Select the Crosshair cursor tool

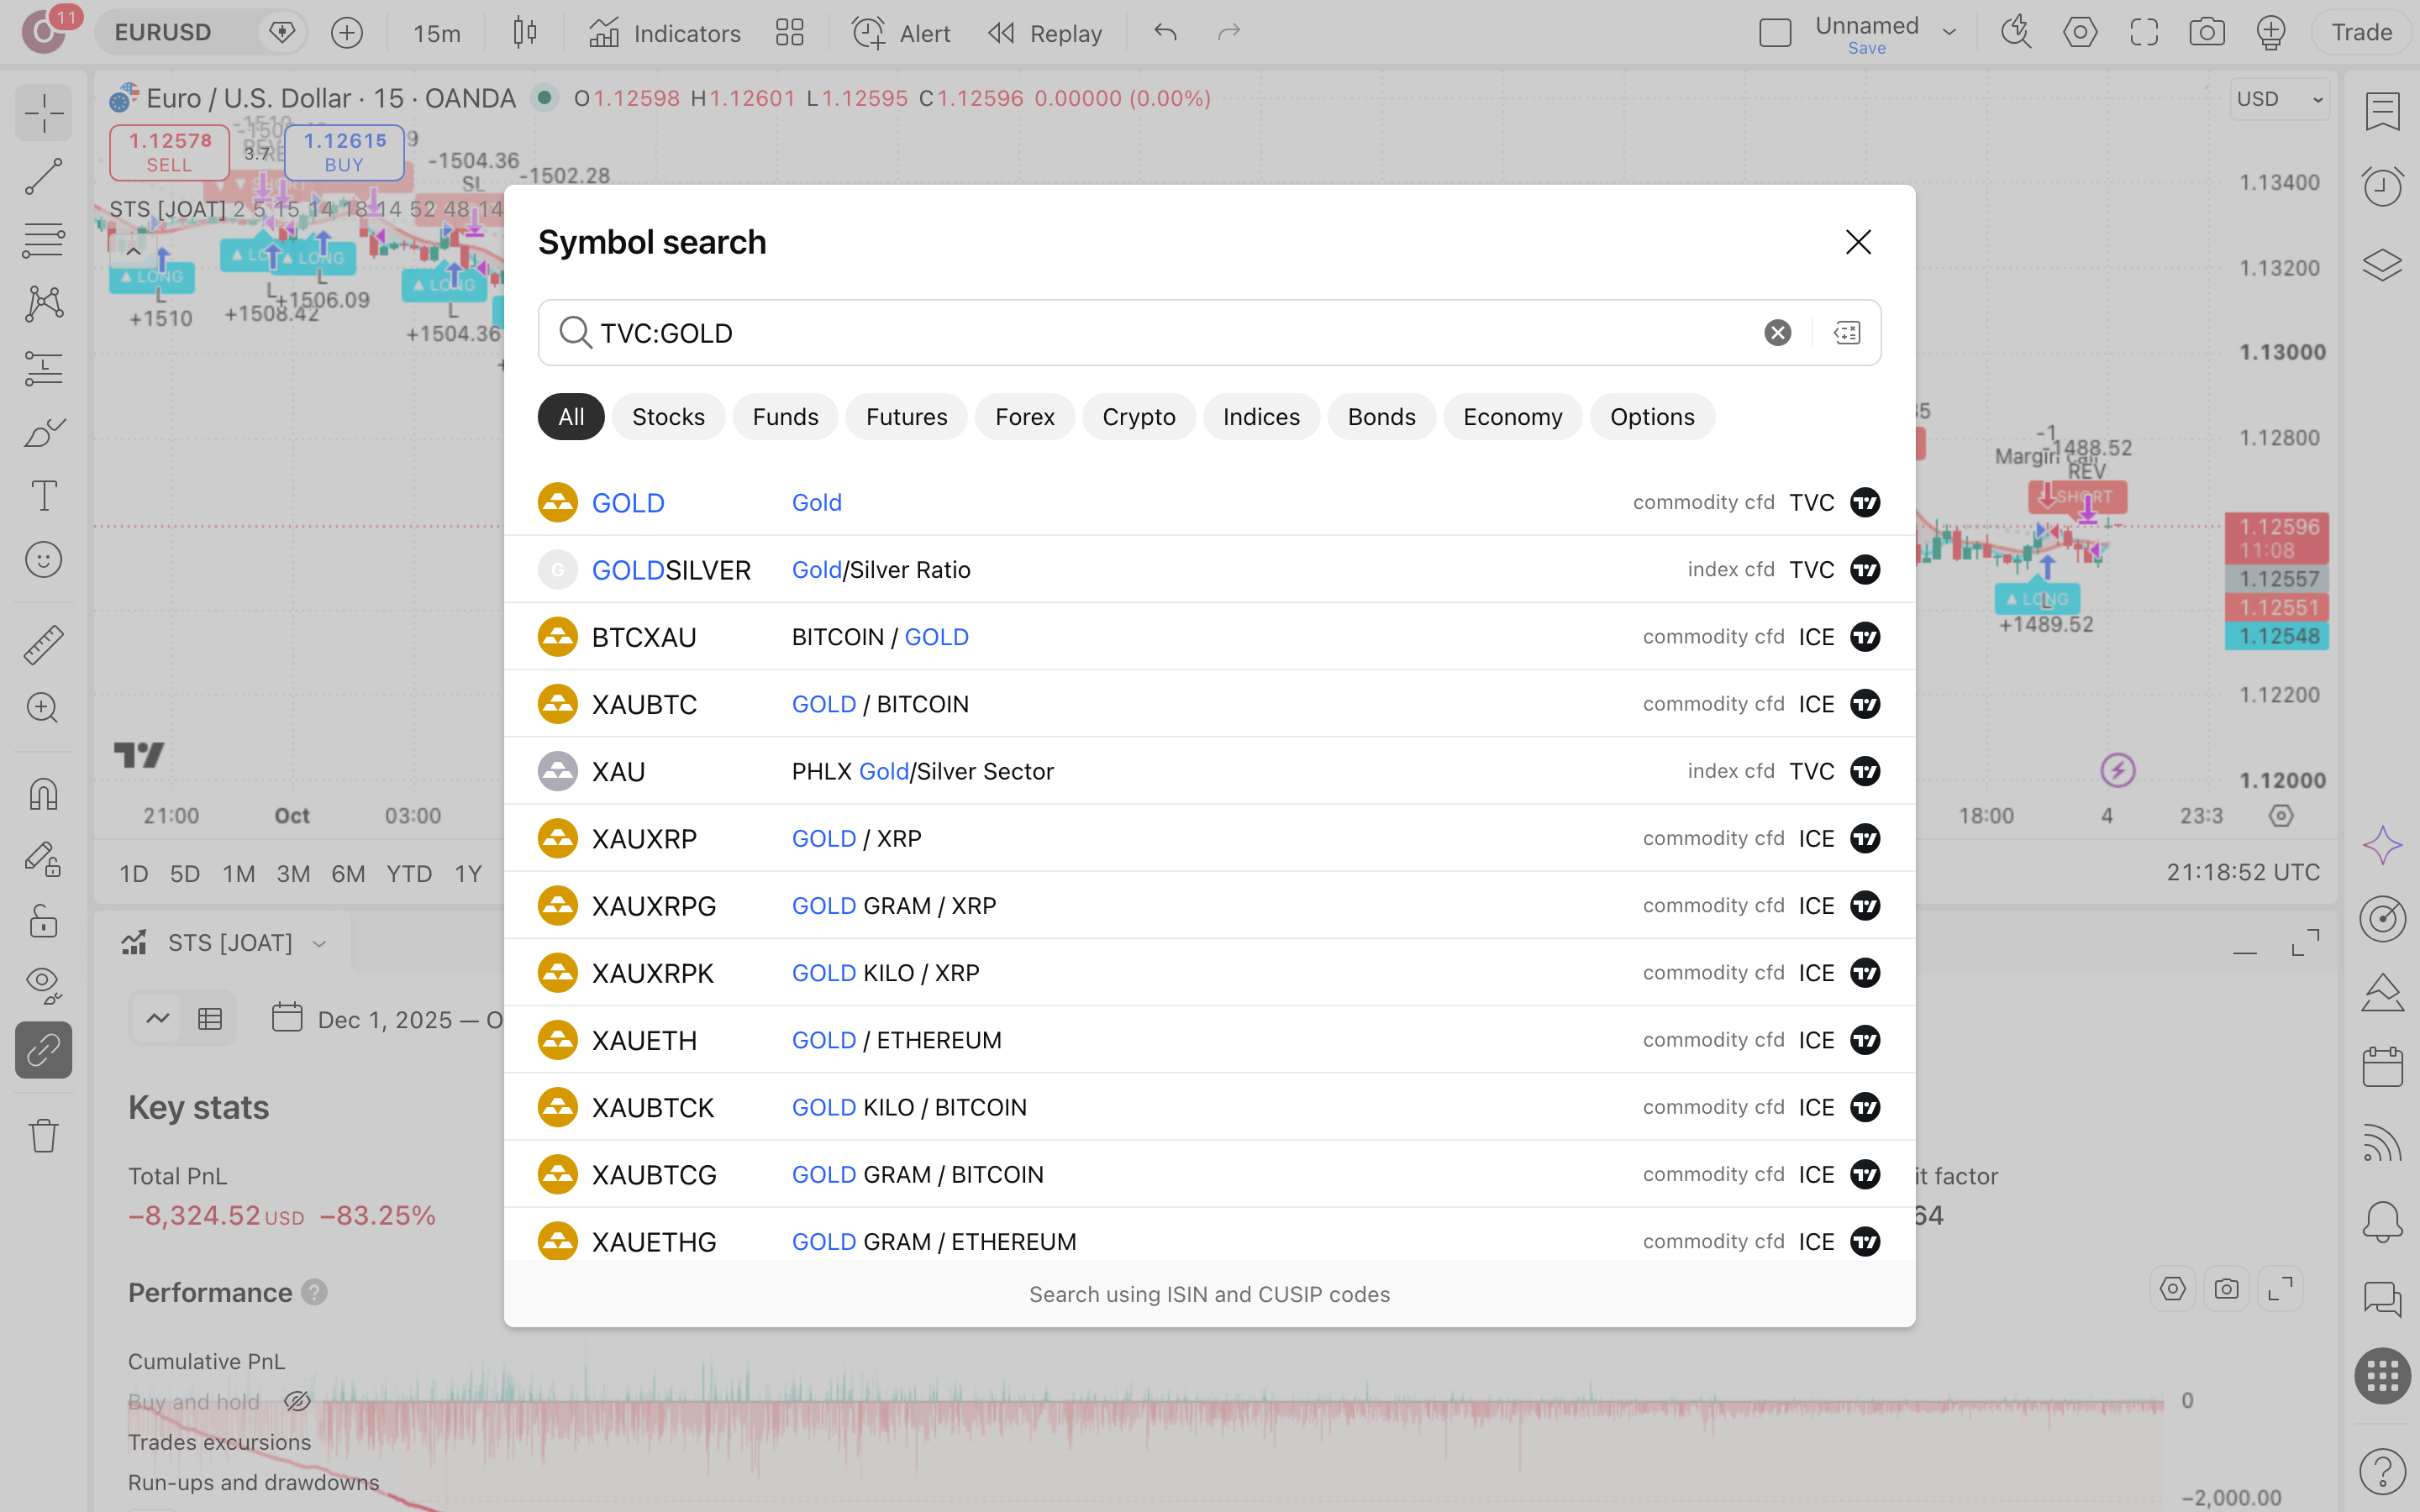click(44, 113)
